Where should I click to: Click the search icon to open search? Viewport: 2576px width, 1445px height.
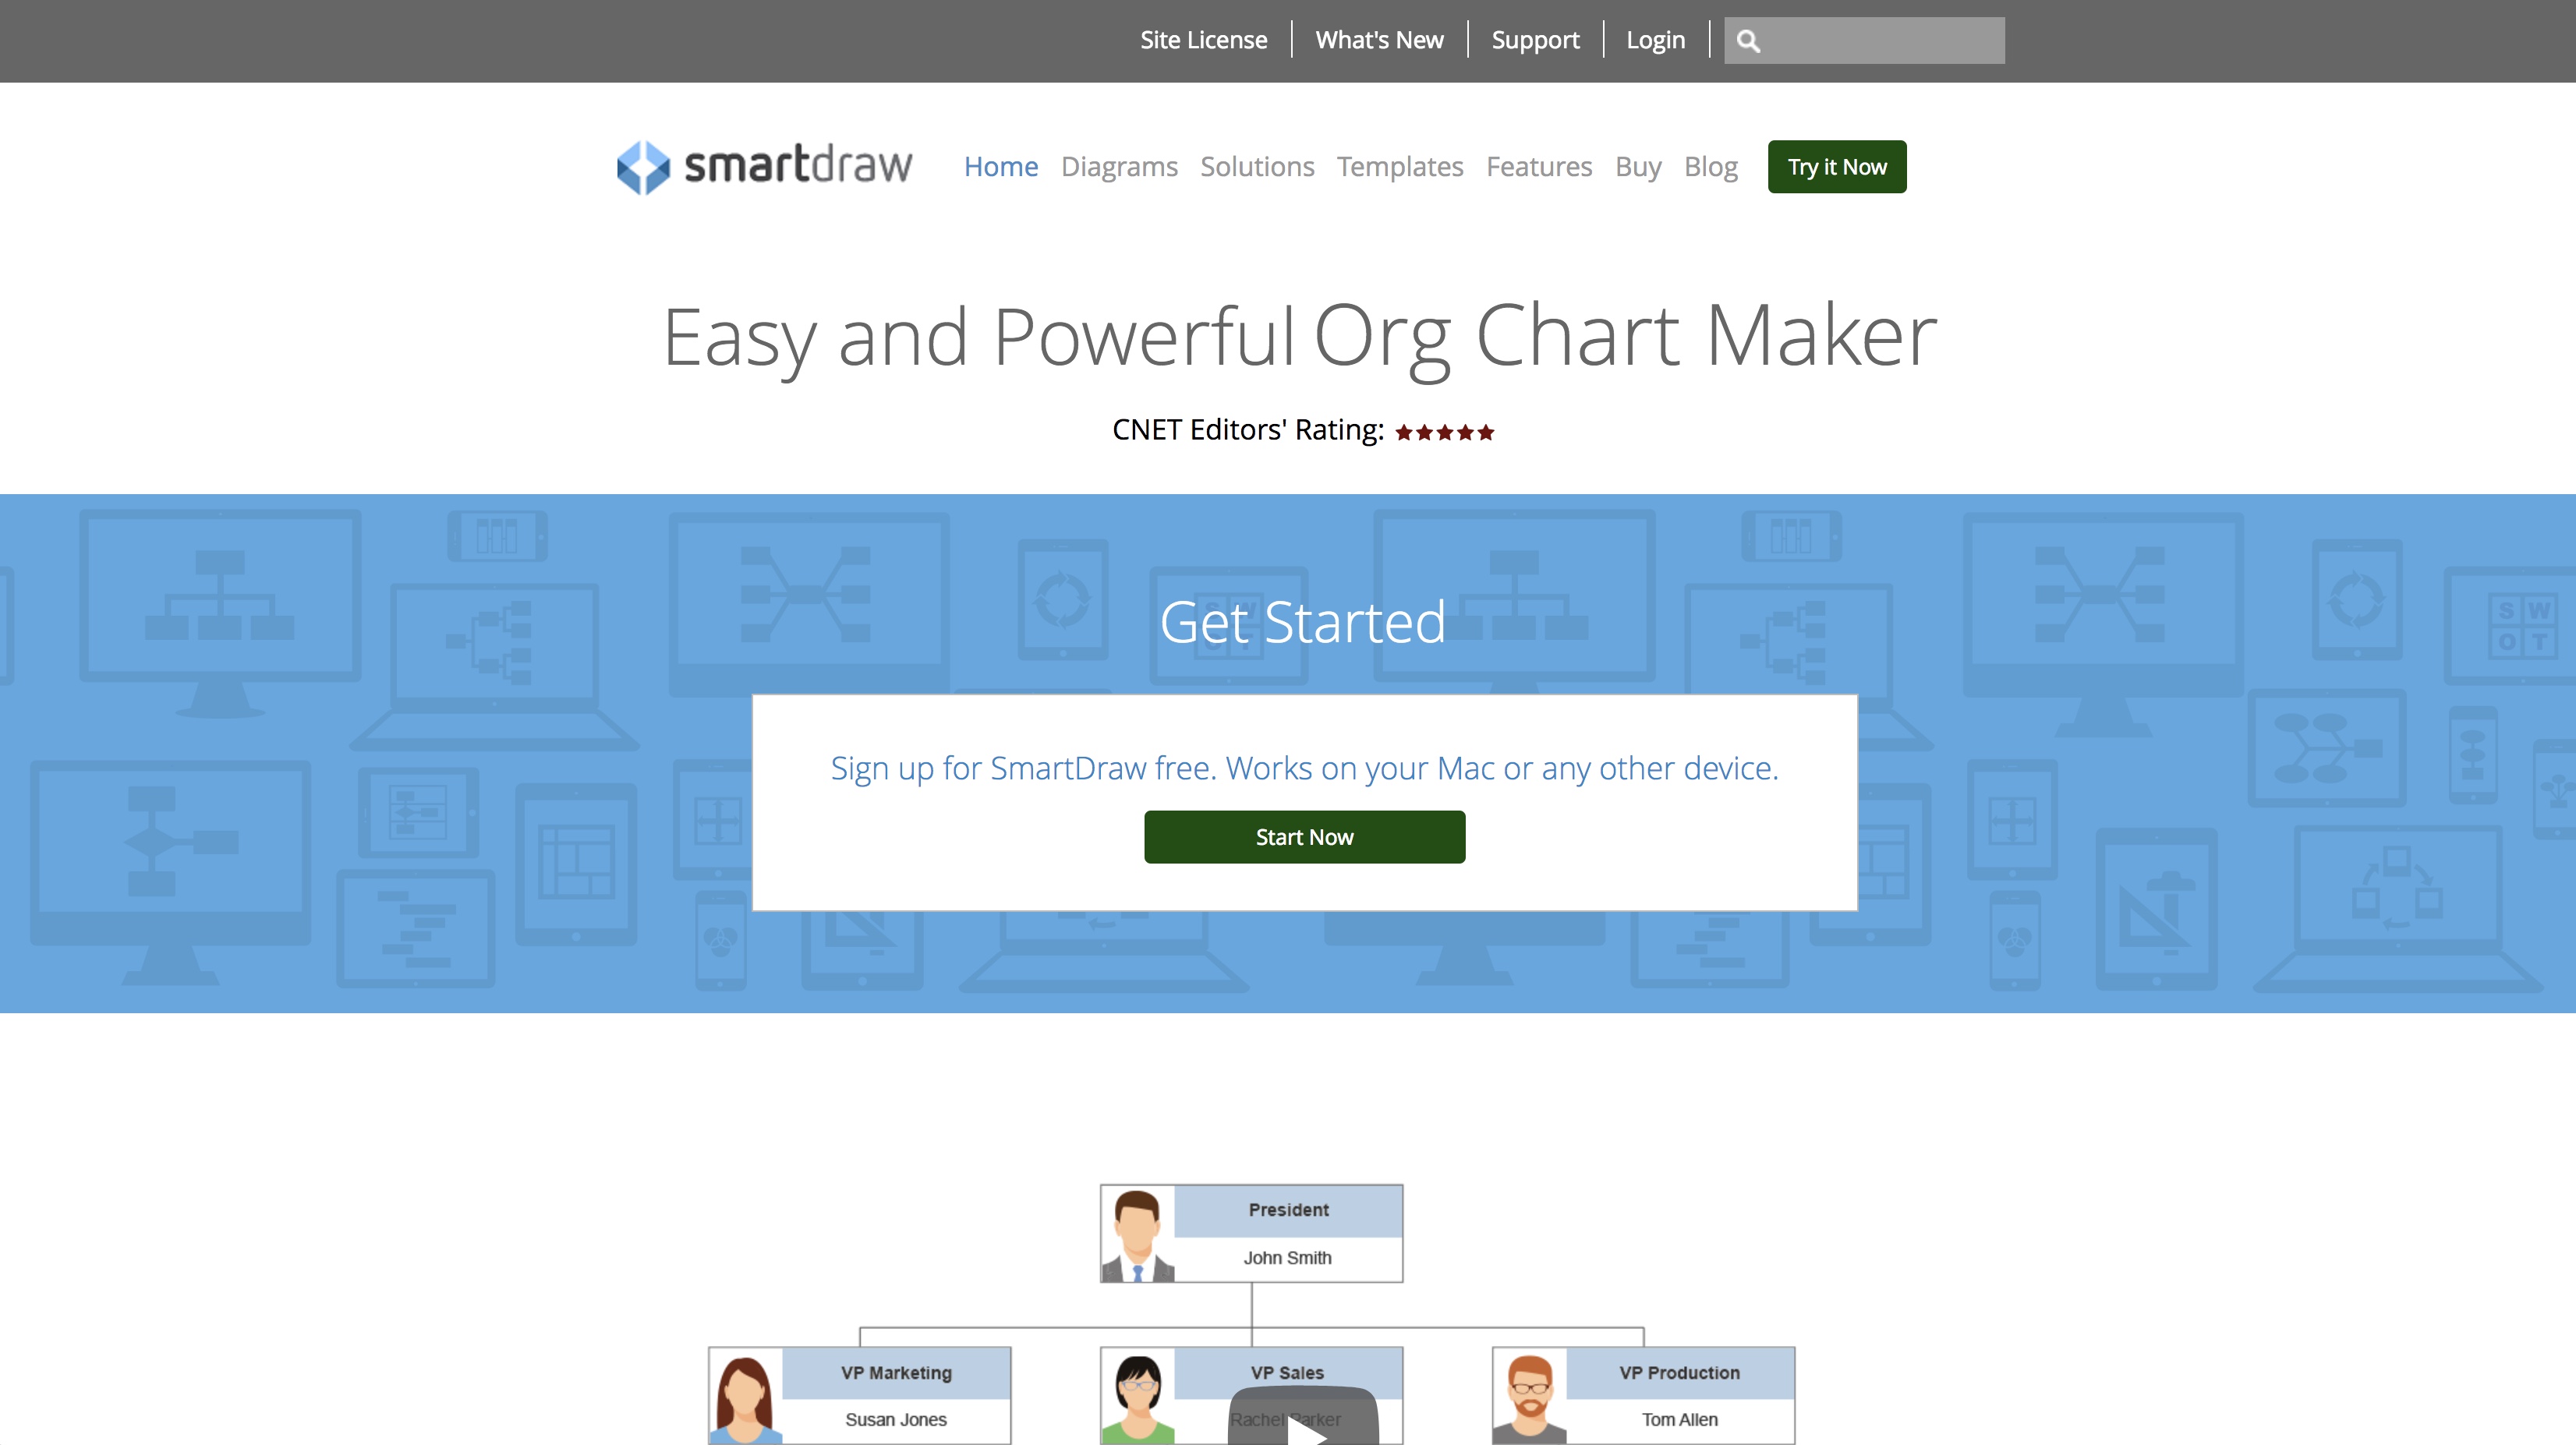point(1748,39)
